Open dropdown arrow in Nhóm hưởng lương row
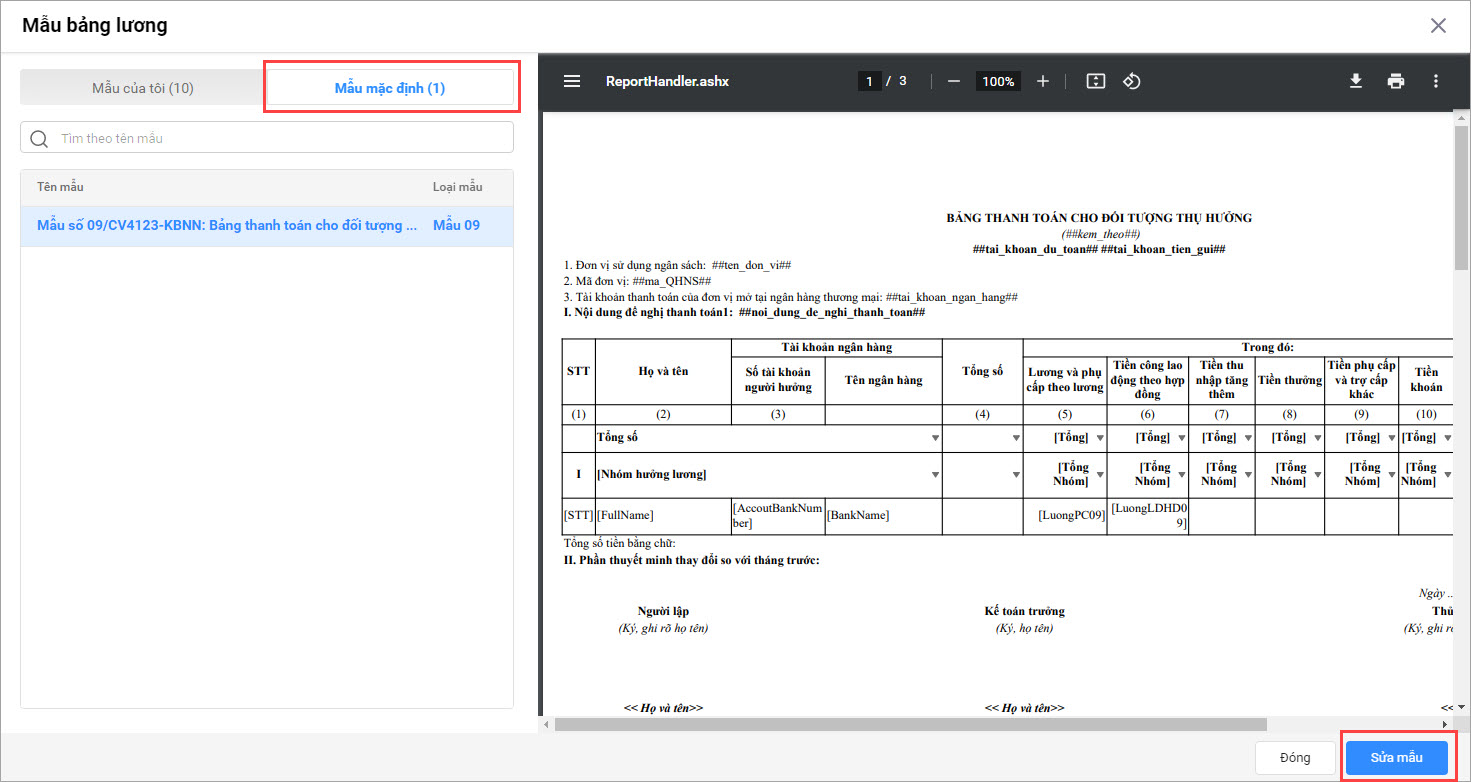This screenshot has height=782, width=1471. [x=935, y=475]
